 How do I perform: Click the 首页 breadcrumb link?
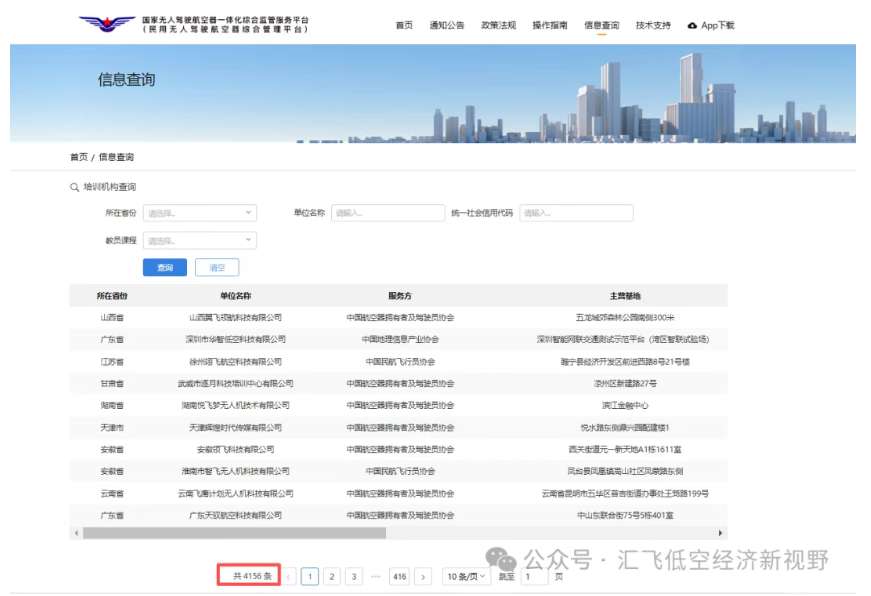78,157
